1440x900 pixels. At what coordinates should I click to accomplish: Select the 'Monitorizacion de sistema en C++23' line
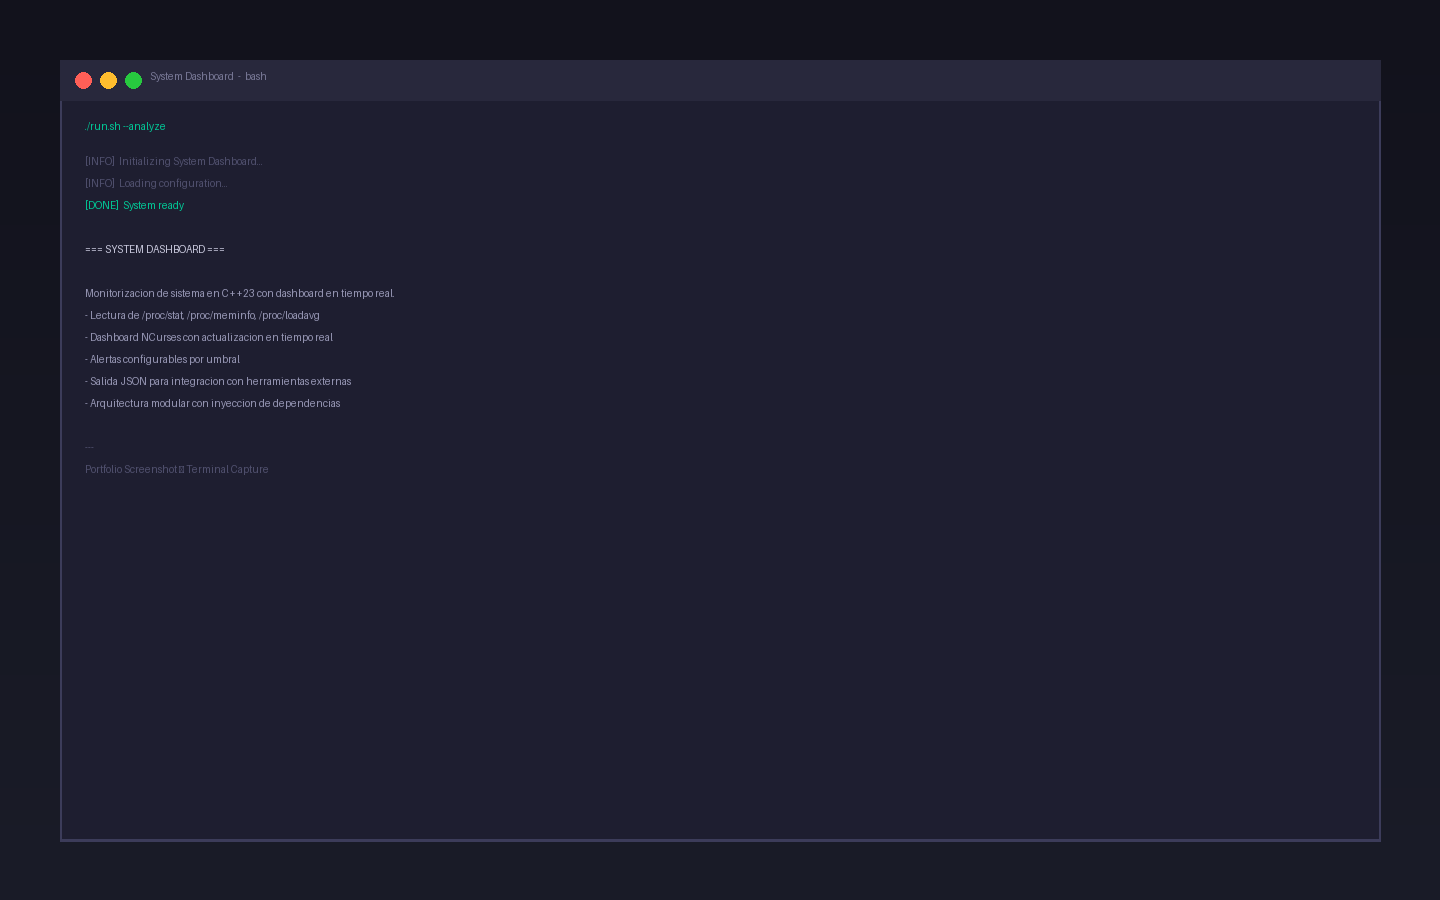pos(240,293)
